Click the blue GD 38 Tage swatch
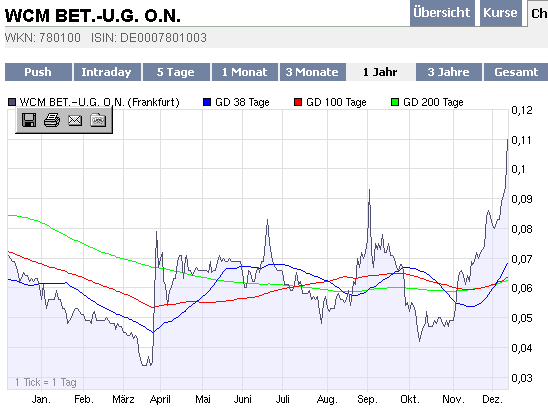548x408 pixels. pyautogui.click(x=207, y=102)
